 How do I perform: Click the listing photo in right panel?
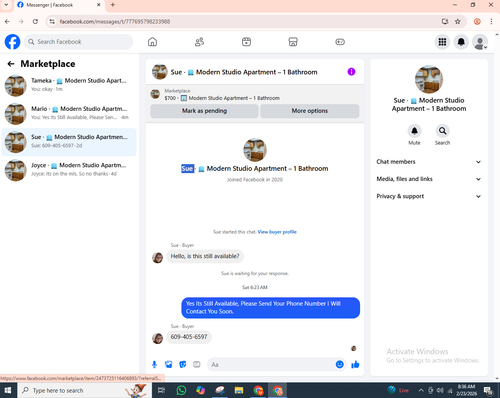(x=429, y=79)
